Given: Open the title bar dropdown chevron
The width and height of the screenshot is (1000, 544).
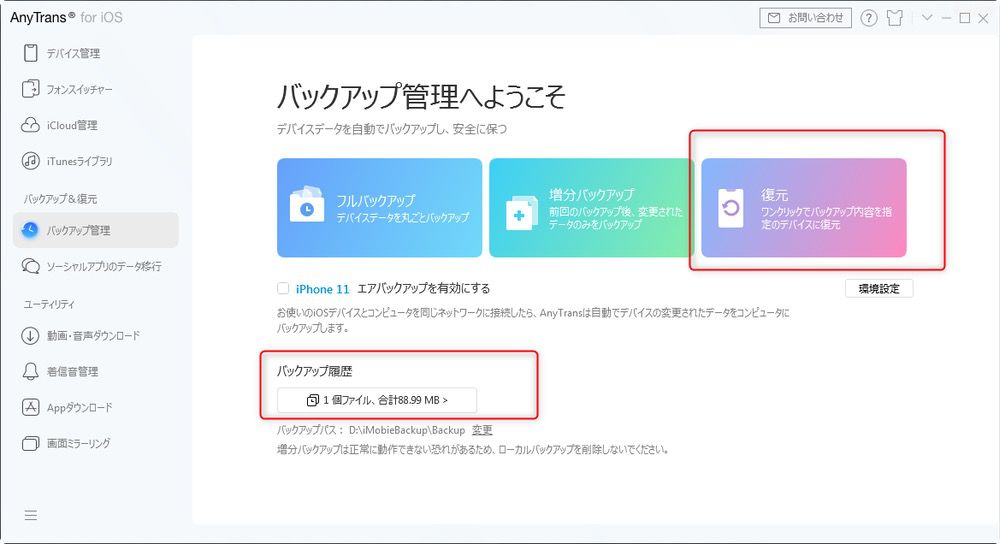Looking at the screenshot, I should pos(927,18).
